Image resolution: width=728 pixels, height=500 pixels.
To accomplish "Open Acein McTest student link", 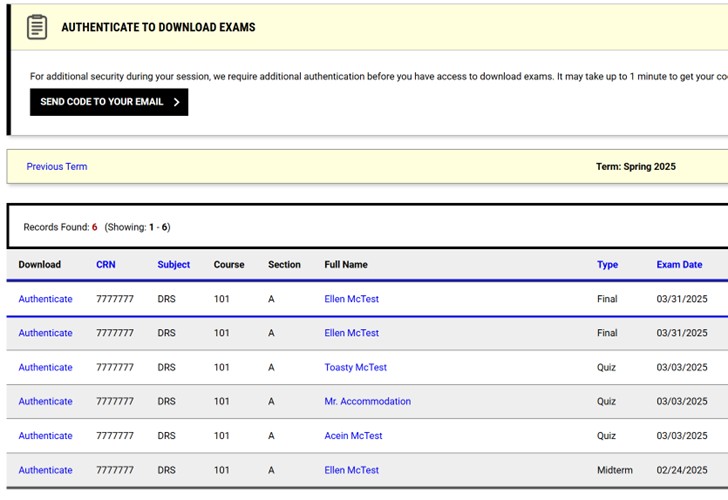I will point(353,435).
